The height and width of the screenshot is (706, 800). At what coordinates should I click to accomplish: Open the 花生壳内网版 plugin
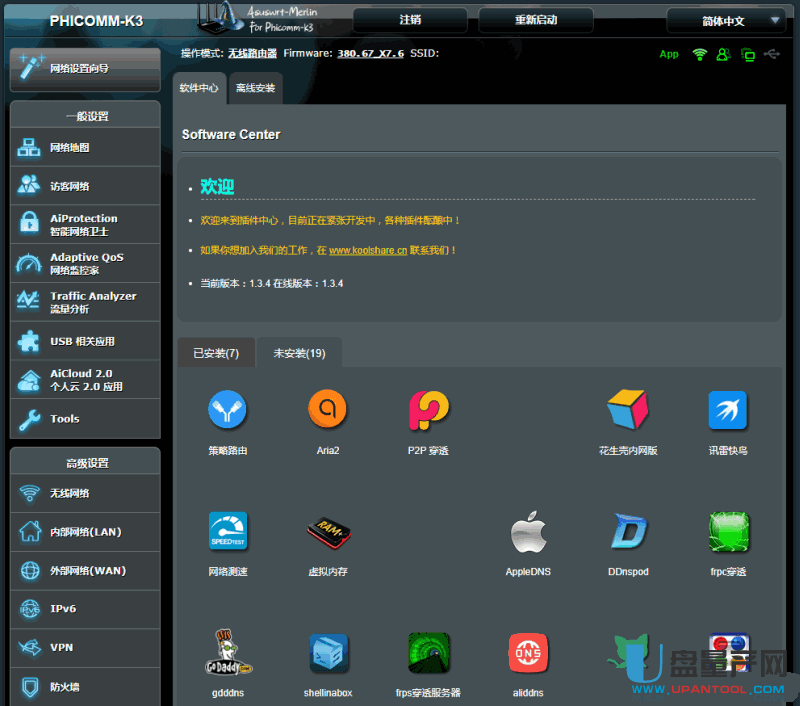click(628, 409)
